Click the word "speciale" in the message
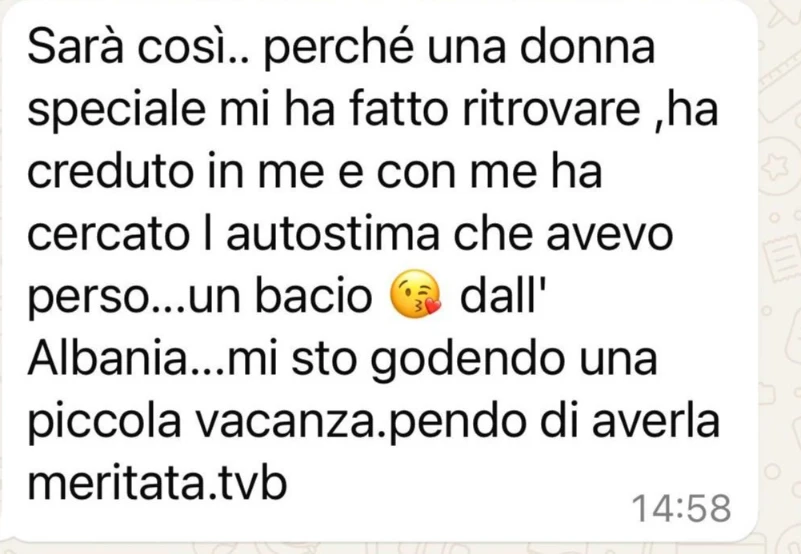The height and width of the screenshot is (554, 801). 116,111
